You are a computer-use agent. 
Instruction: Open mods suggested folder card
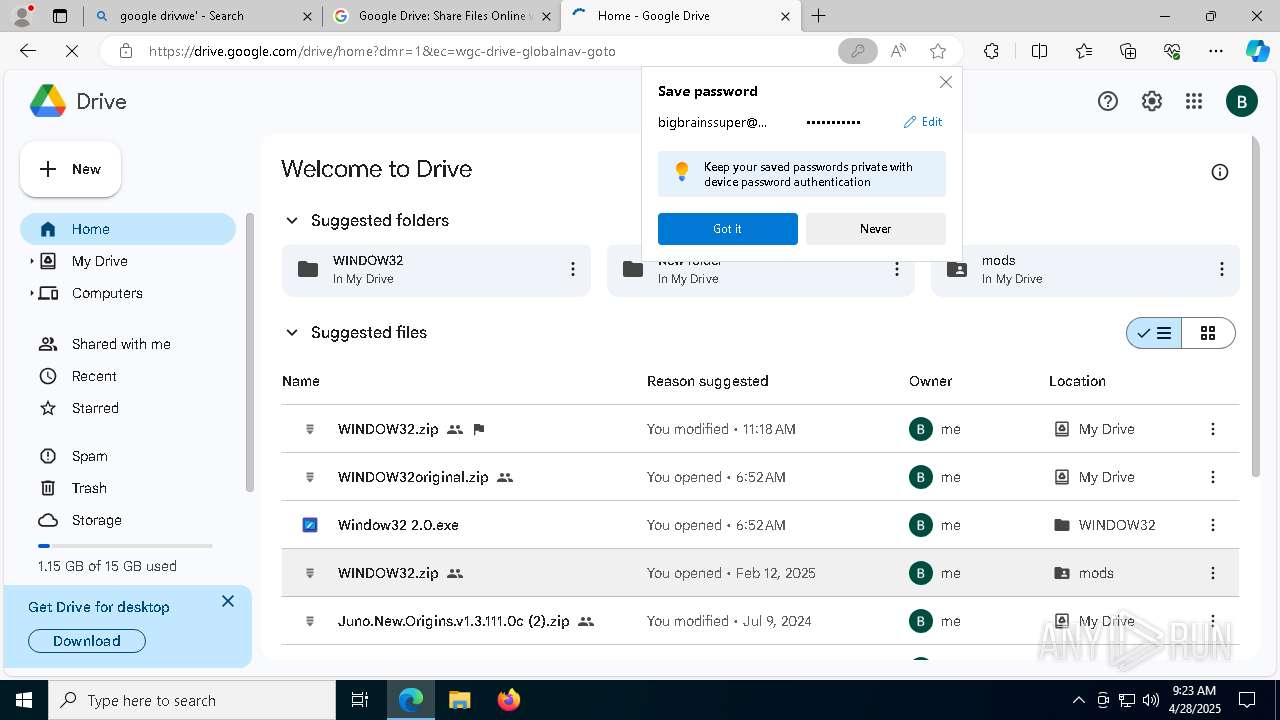[1085, 269]
